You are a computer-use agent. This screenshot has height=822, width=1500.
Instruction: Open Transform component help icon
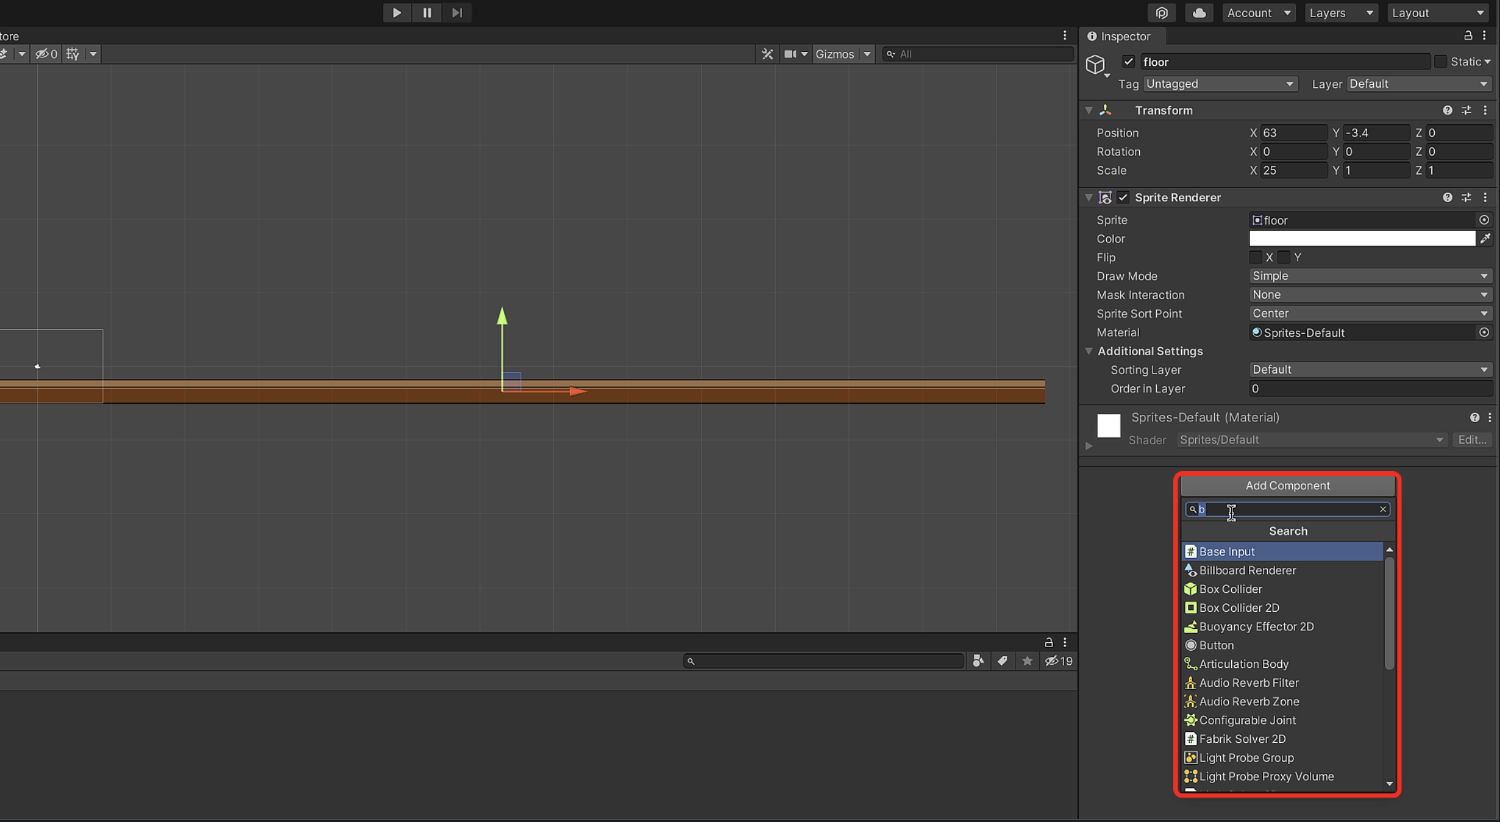pyautogui.click(x=1447, y=111)
